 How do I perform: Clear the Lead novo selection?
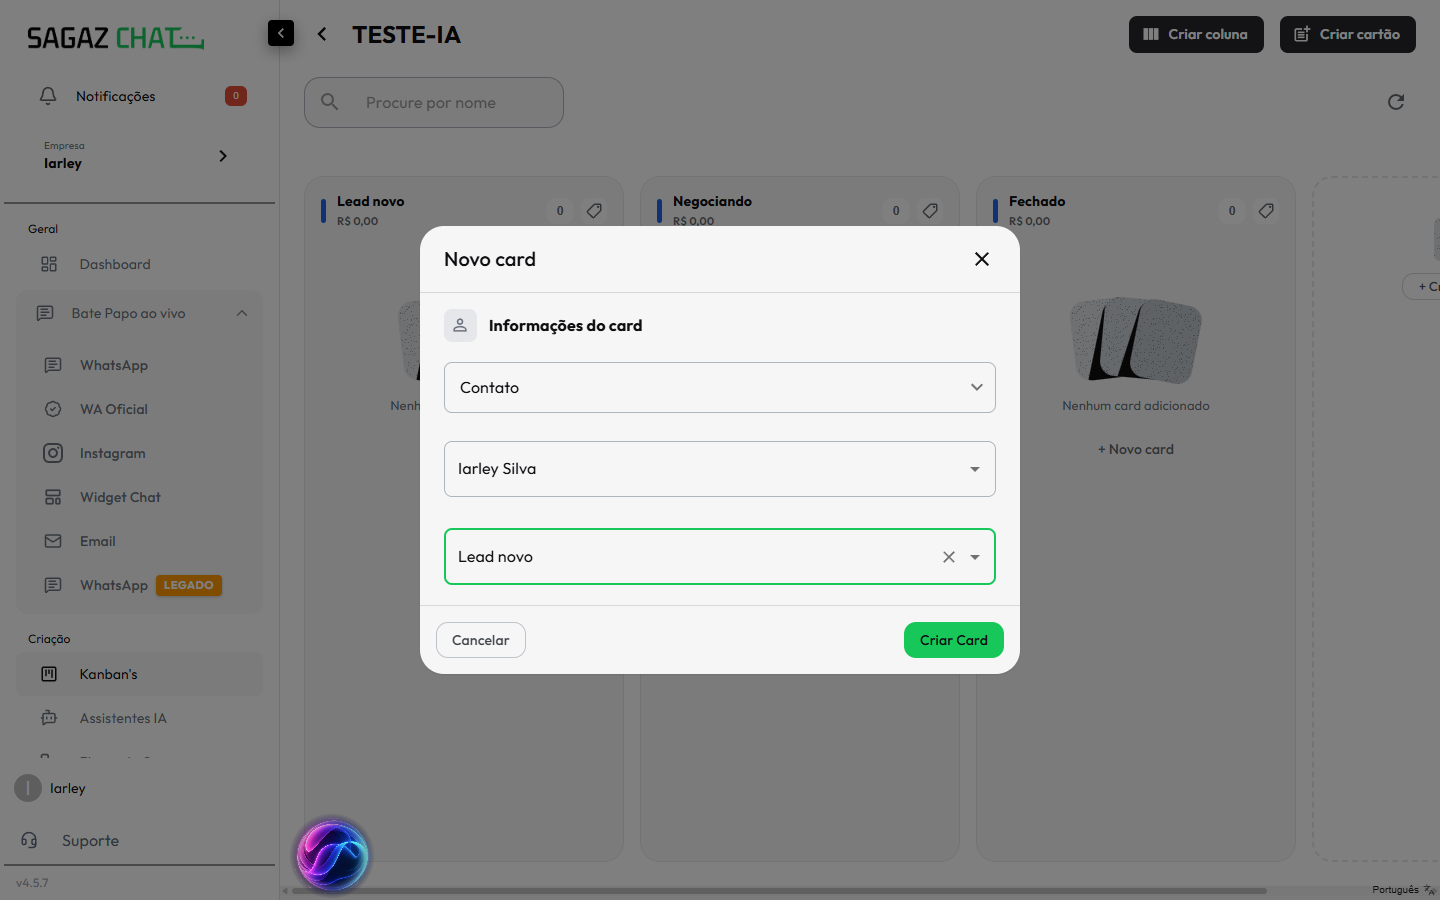click(x=949, y=557)
